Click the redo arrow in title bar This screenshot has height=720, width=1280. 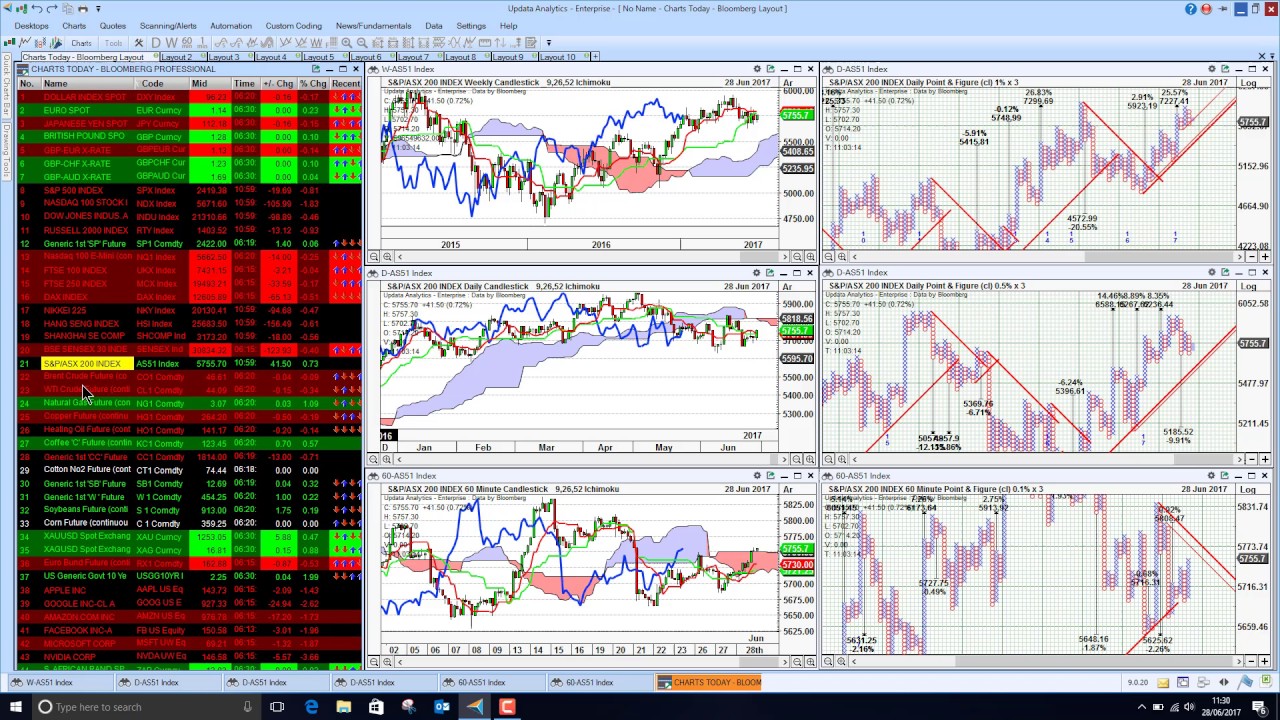(x=52, y=9)
